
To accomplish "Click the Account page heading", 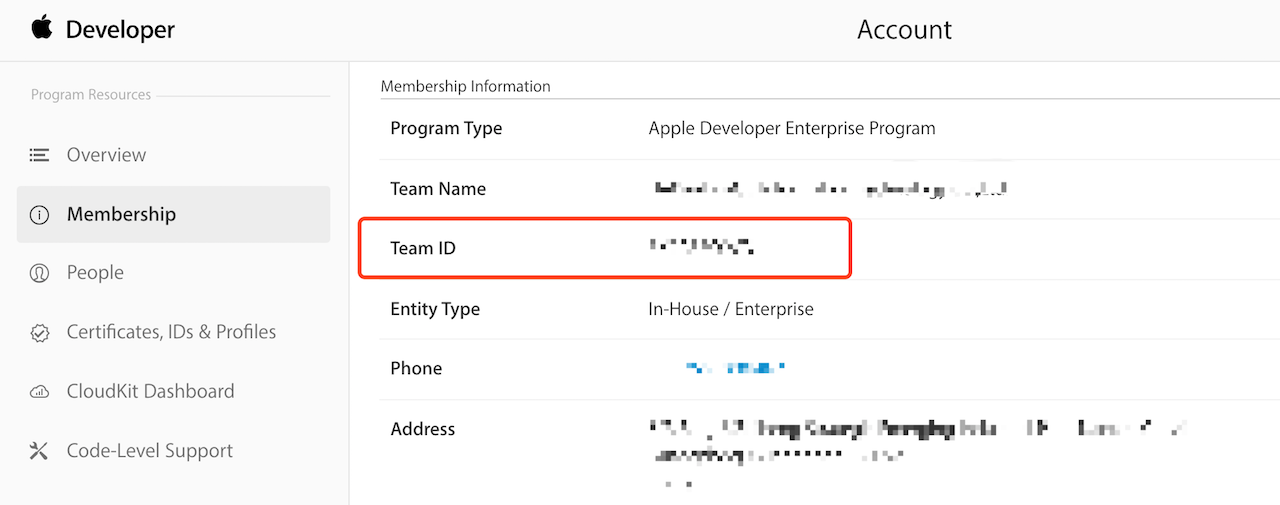I will coord(904,30).
